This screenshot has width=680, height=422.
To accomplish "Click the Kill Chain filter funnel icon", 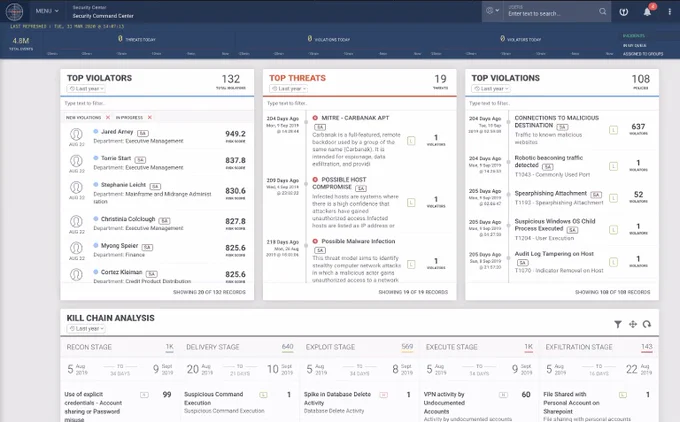I will (x=618, y=324).
